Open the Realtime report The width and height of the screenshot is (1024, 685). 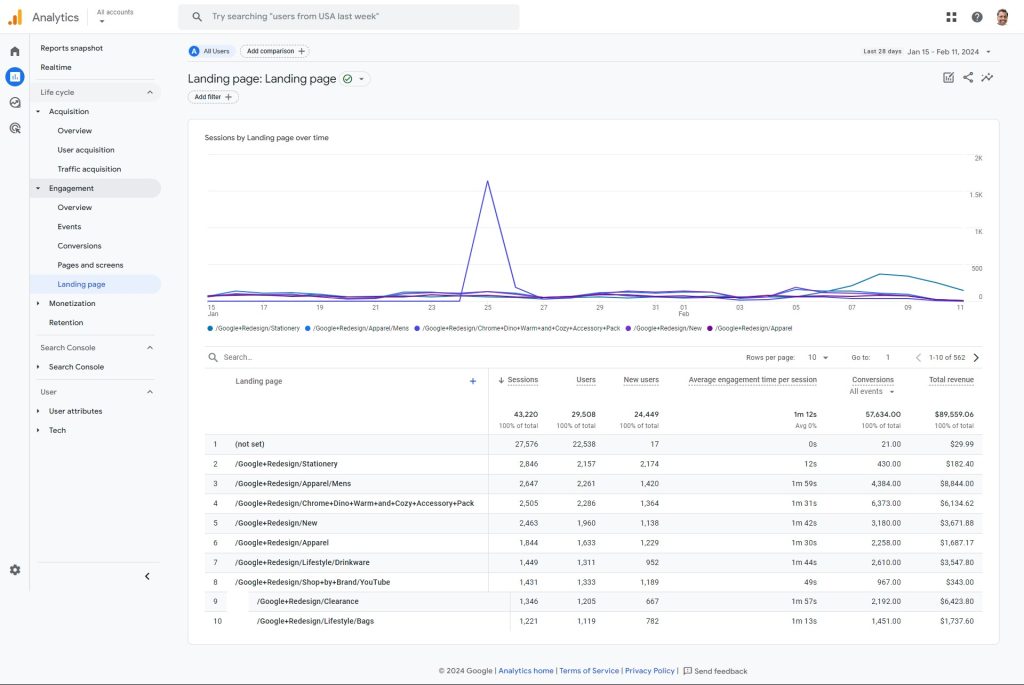(x=56, y=67)
